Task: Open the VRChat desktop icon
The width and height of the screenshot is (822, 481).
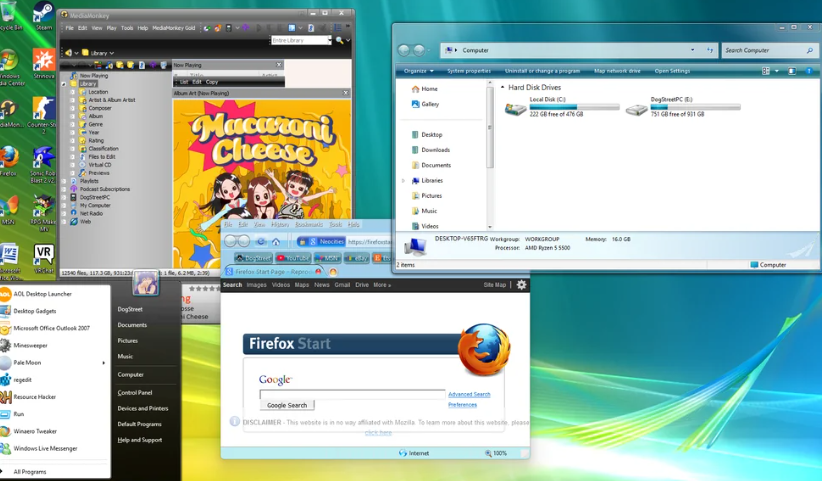Action: [44, 258]
